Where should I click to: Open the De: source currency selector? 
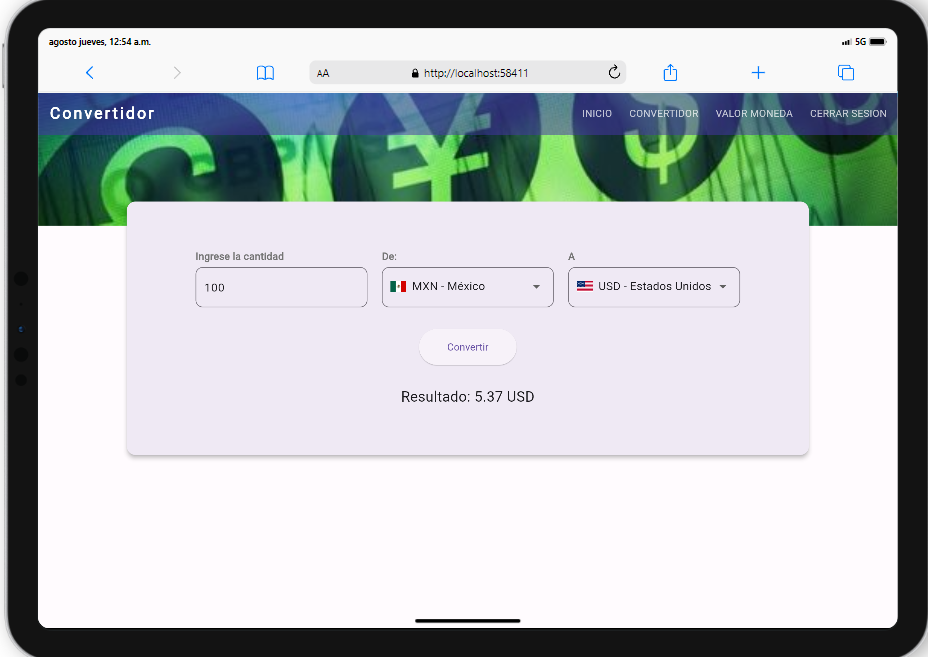467,287
